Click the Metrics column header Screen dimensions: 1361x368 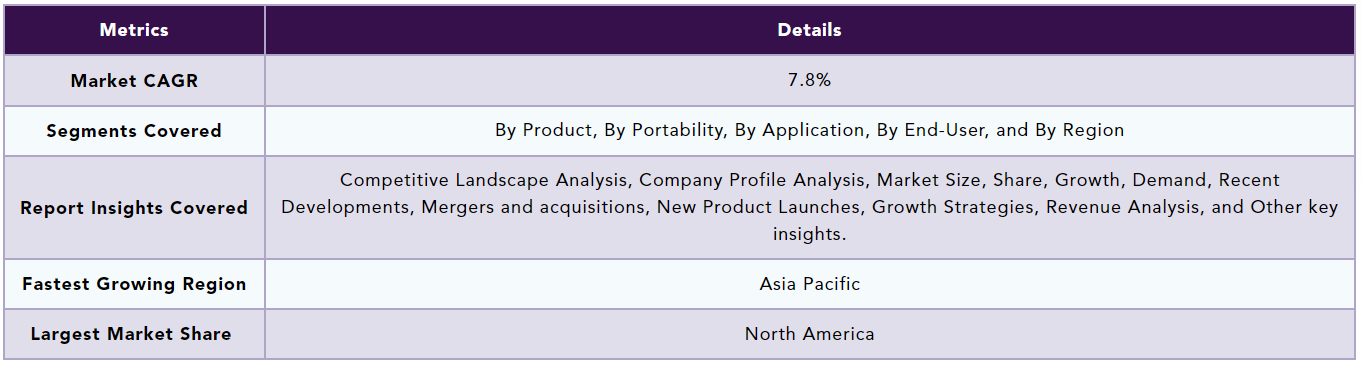tap(134, 30)
